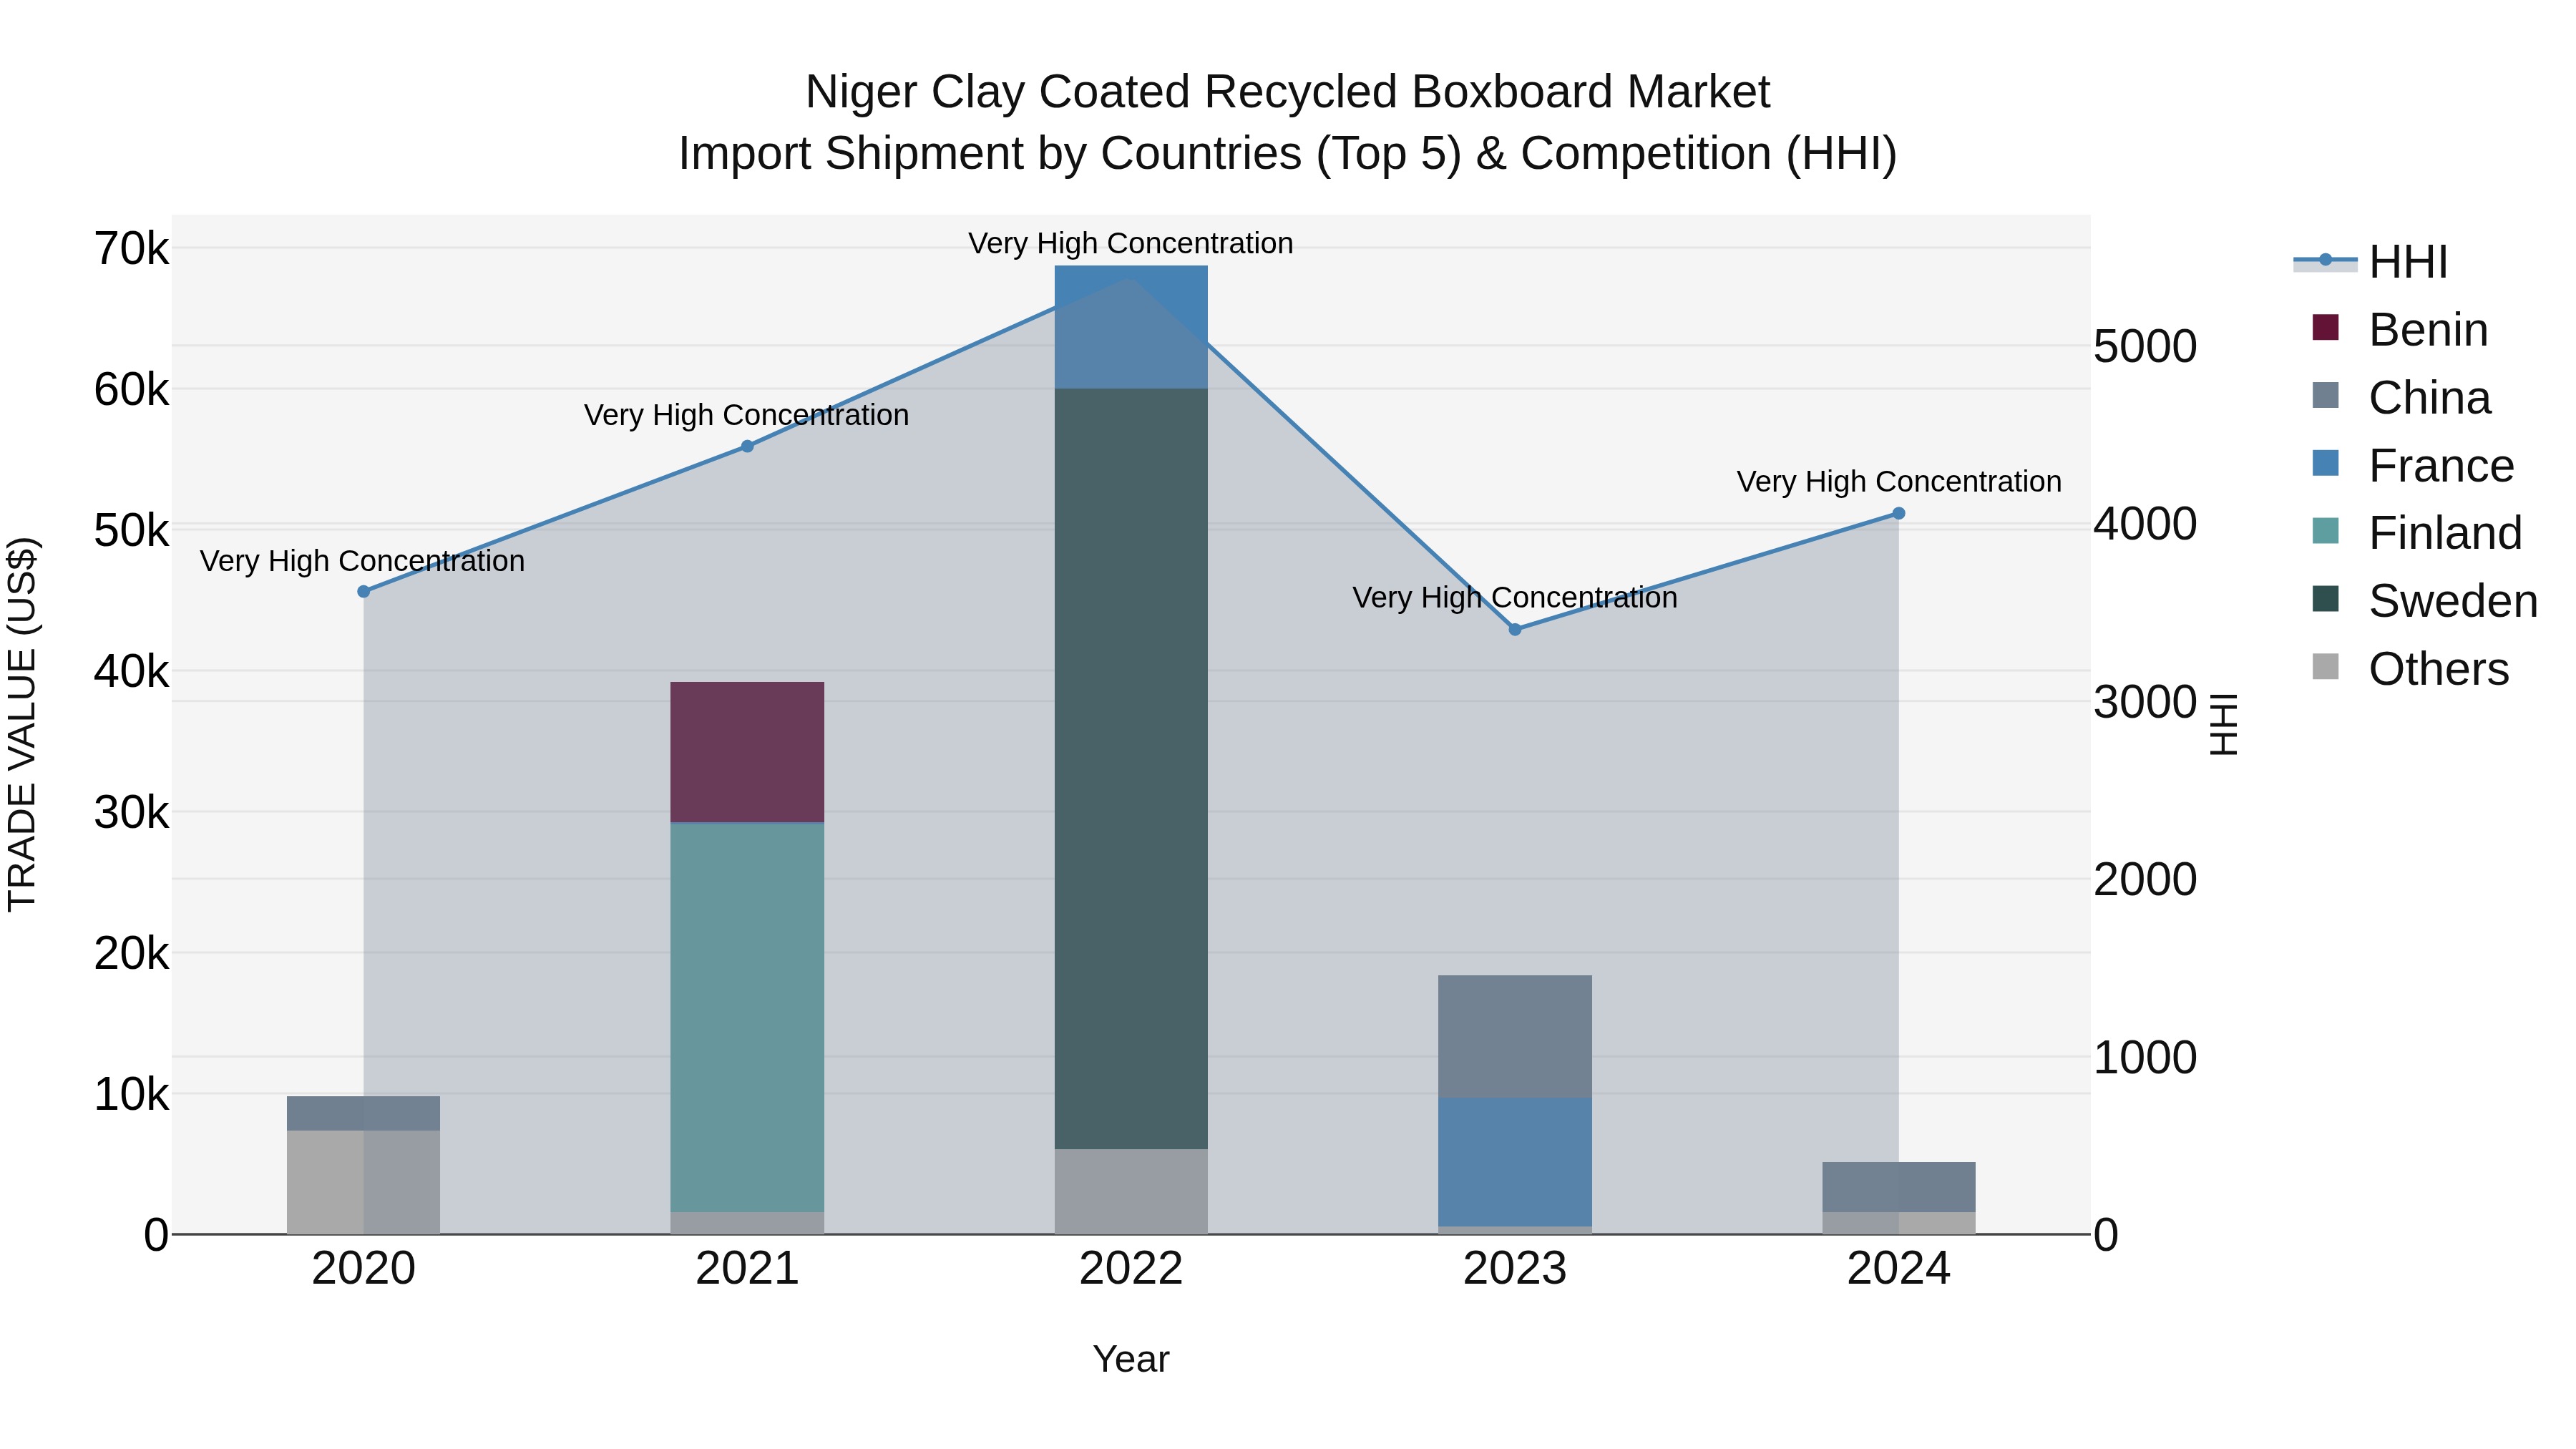Toggle the Benin legend entry

tap(2400, 330)
